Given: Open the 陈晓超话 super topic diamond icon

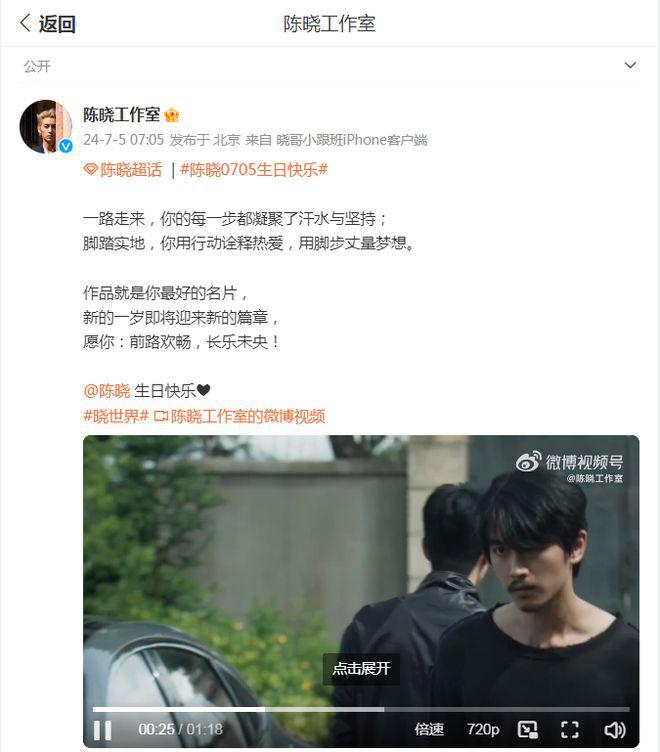Looking at the screenshot, I should (x=90, y=169).
